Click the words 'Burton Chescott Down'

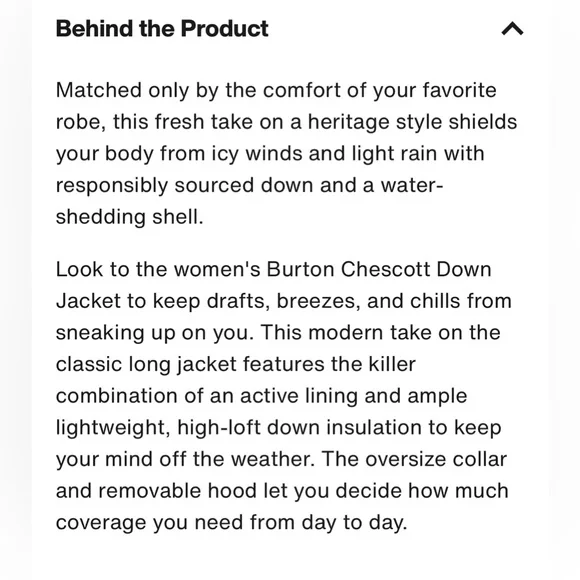pos(379,269)
